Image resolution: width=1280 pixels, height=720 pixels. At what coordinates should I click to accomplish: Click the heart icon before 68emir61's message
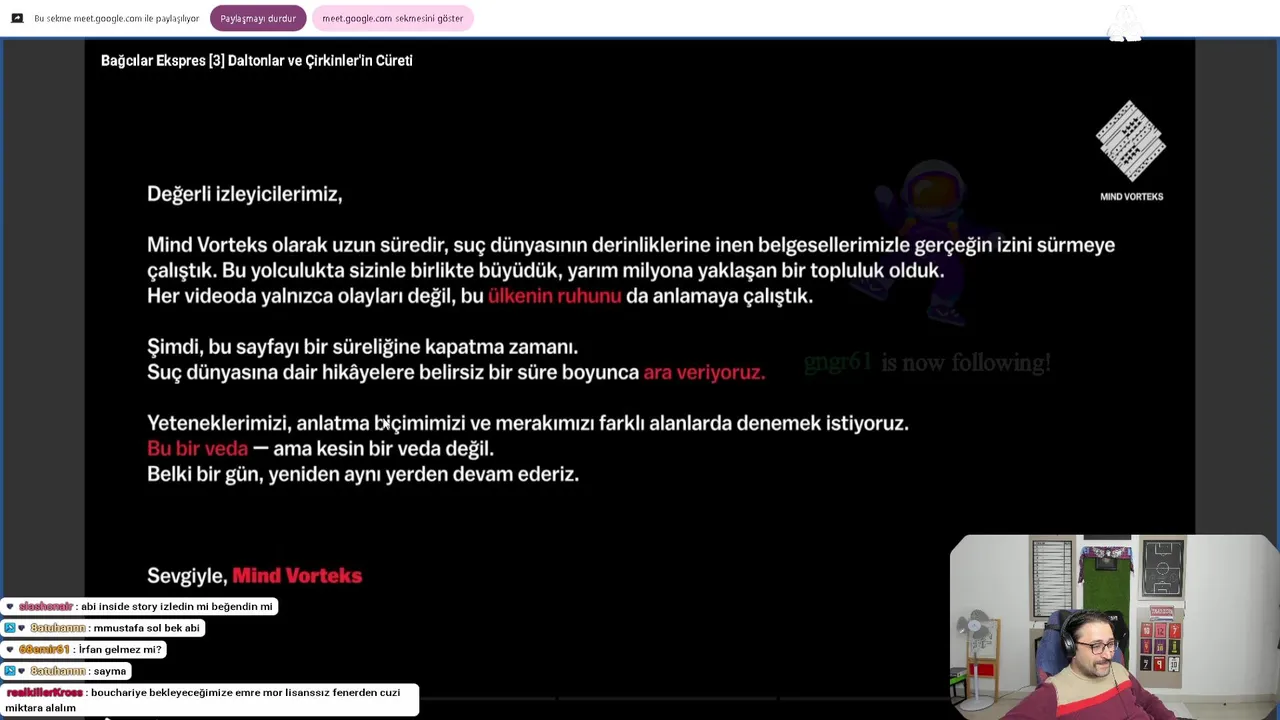click(10, 649)
